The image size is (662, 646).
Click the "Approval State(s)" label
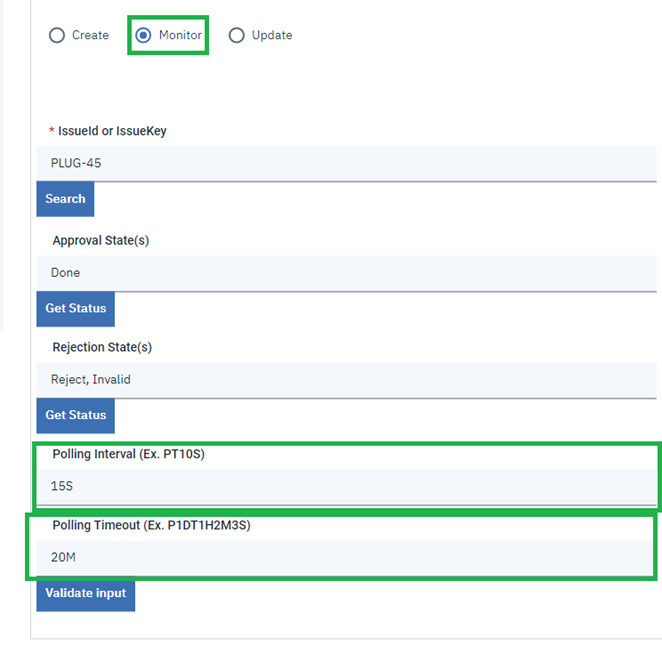(x=100, y=240)
